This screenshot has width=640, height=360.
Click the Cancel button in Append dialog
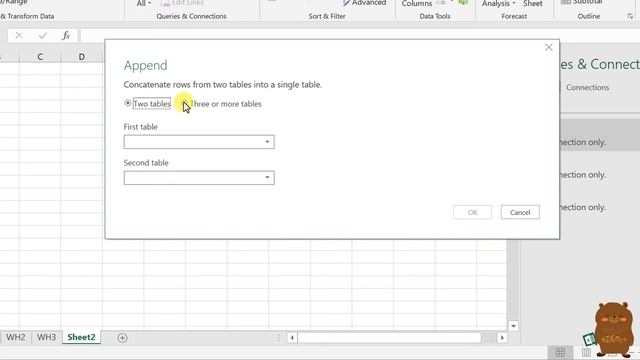point(520,212)
